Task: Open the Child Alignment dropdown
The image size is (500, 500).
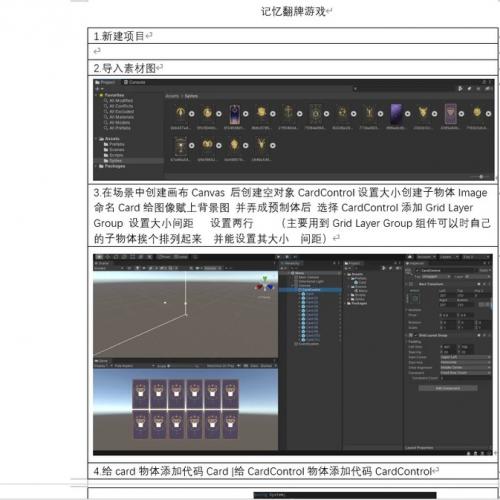Action: (x=465, y=368)
